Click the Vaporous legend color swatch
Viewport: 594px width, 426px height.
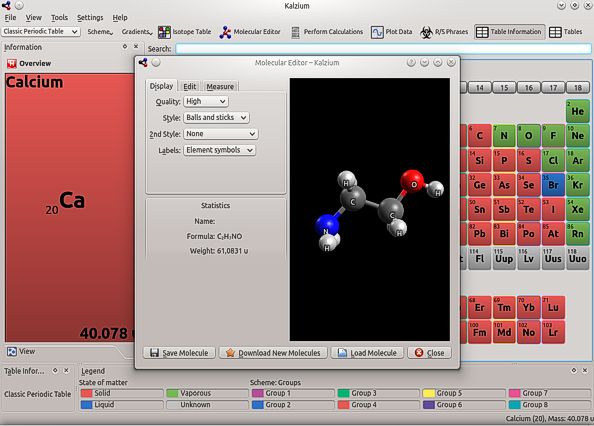(x=172, y=393)
